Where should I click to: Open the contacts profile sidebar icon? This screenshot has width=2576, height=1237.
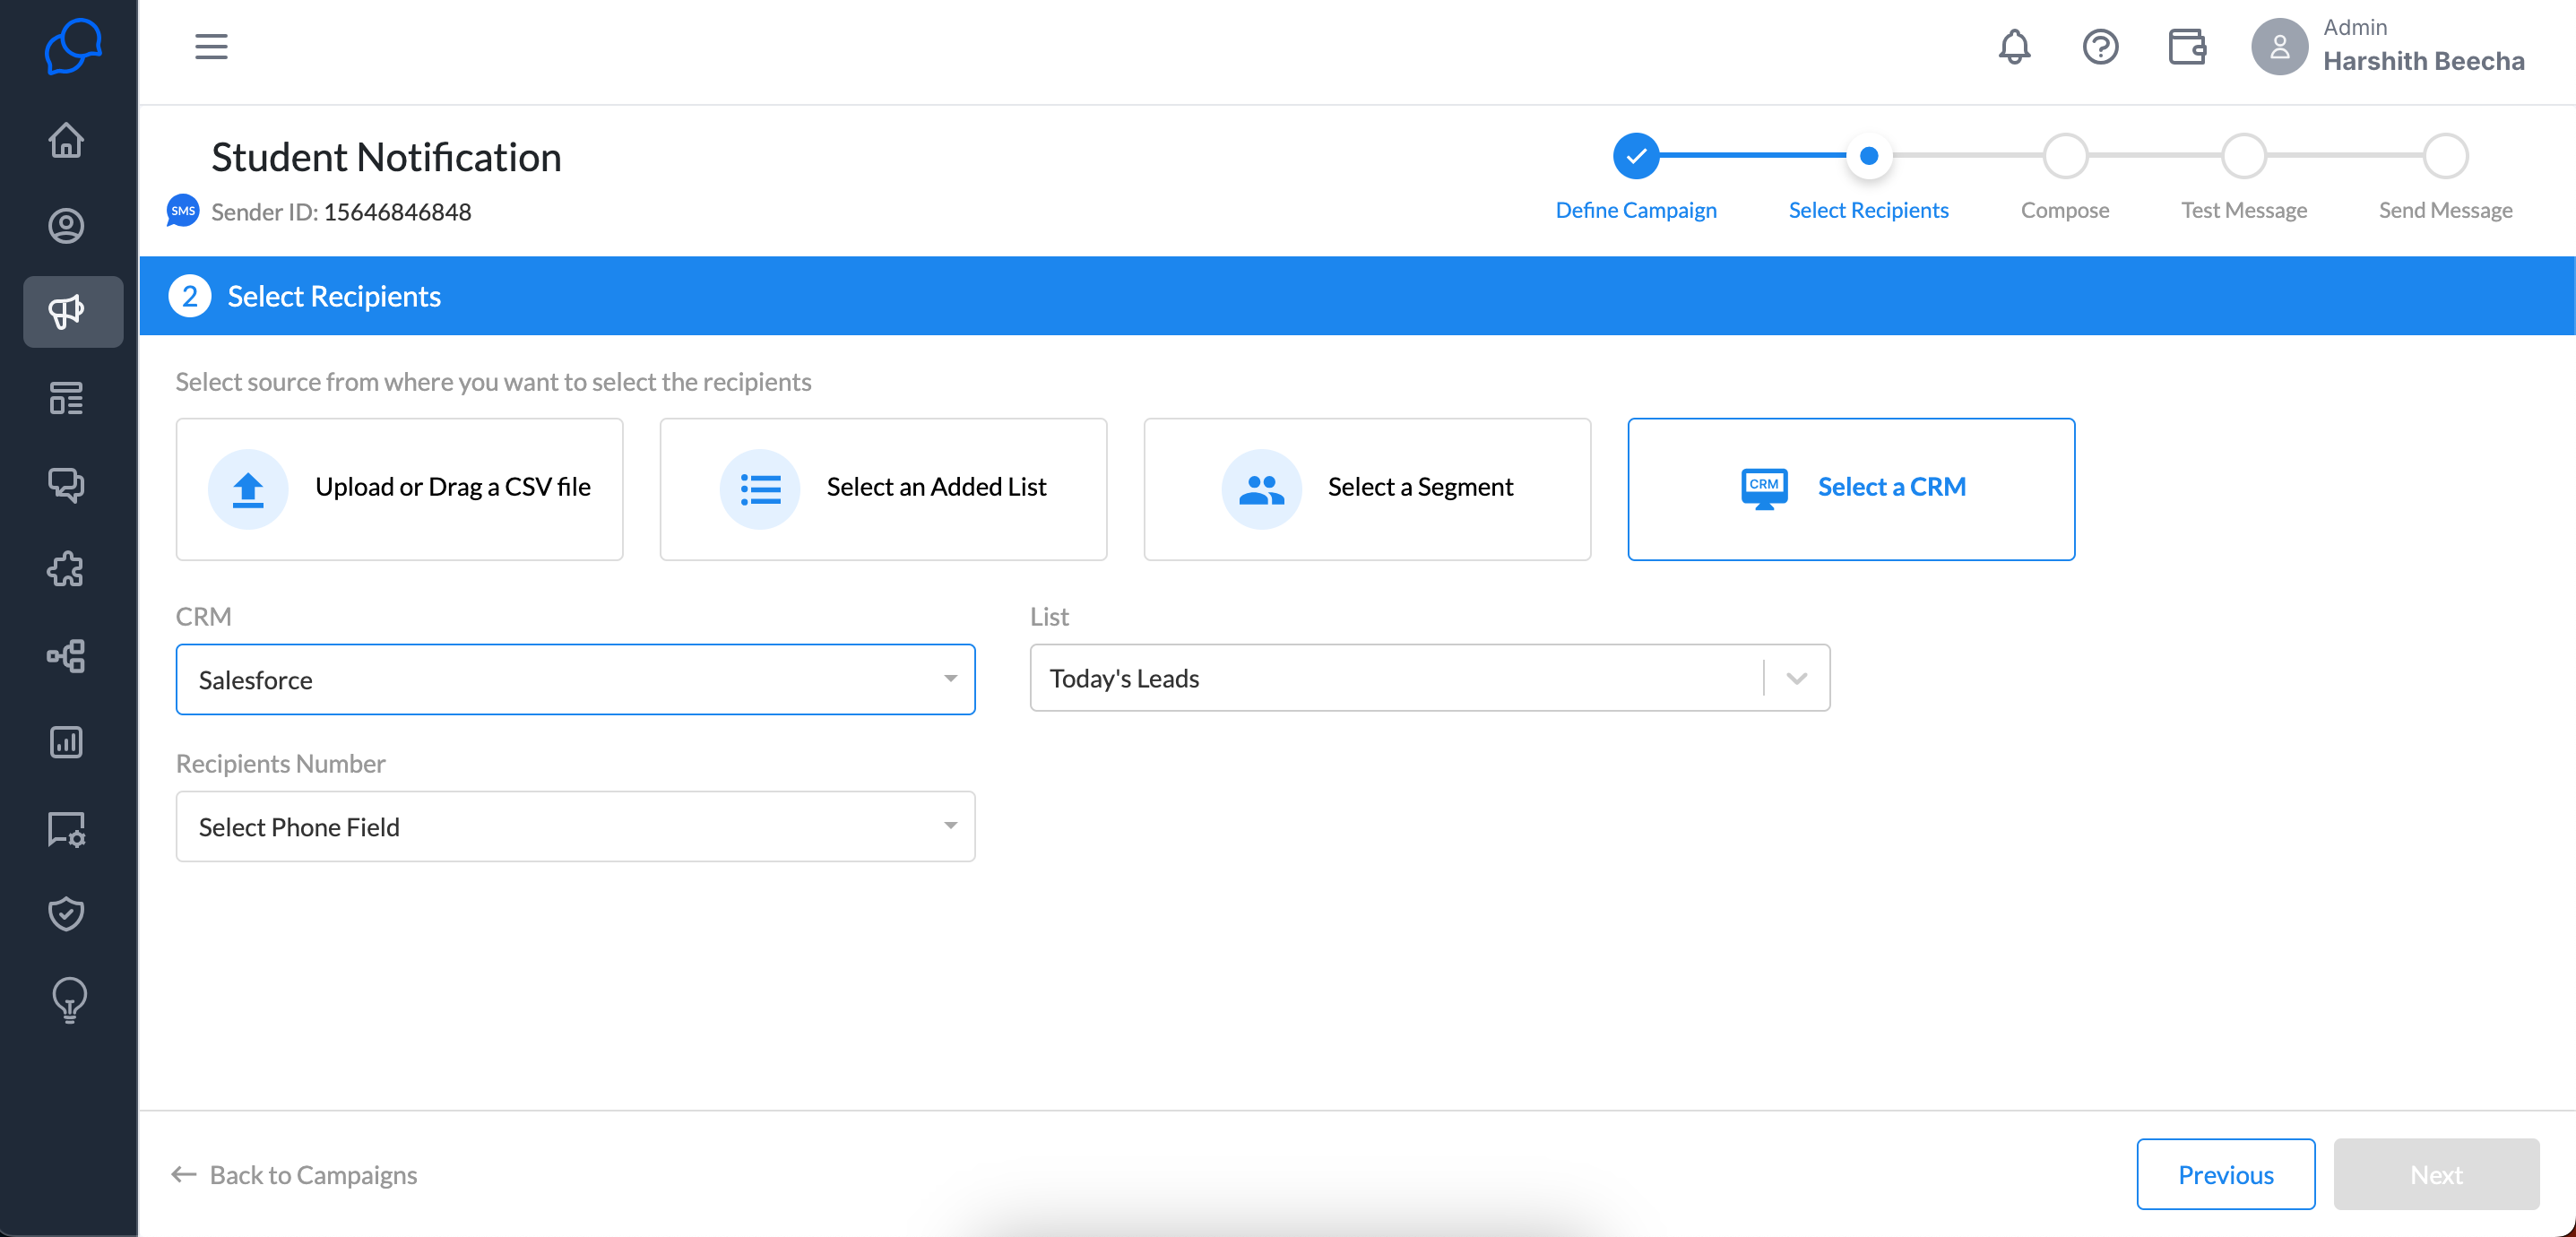(66, 225)
